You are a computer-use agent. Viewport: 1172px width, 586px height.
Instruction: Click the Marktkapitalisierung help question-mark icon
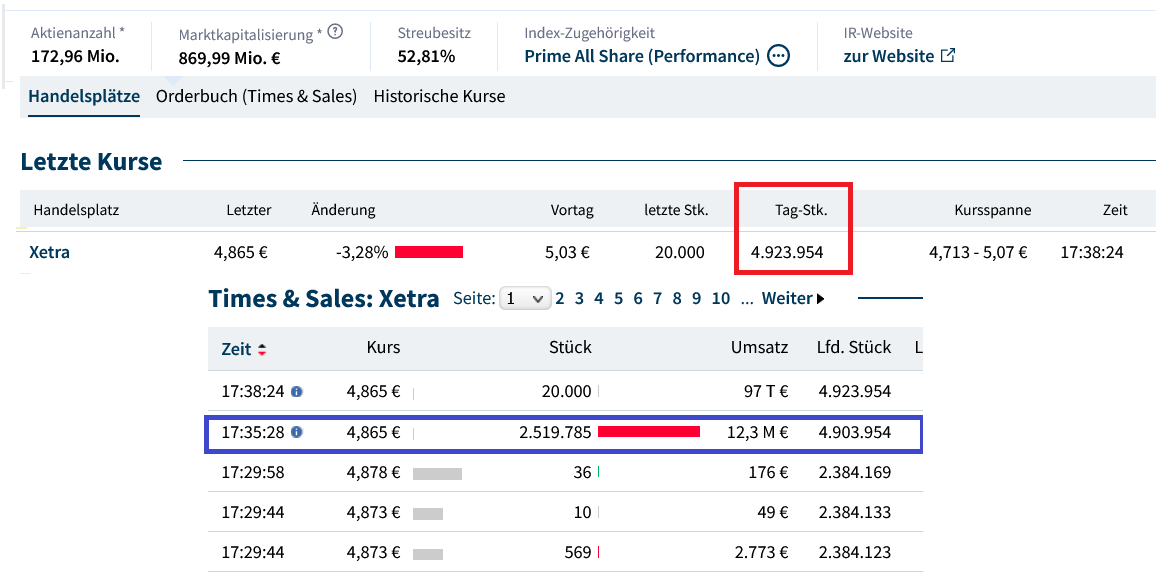coord(335,32)
